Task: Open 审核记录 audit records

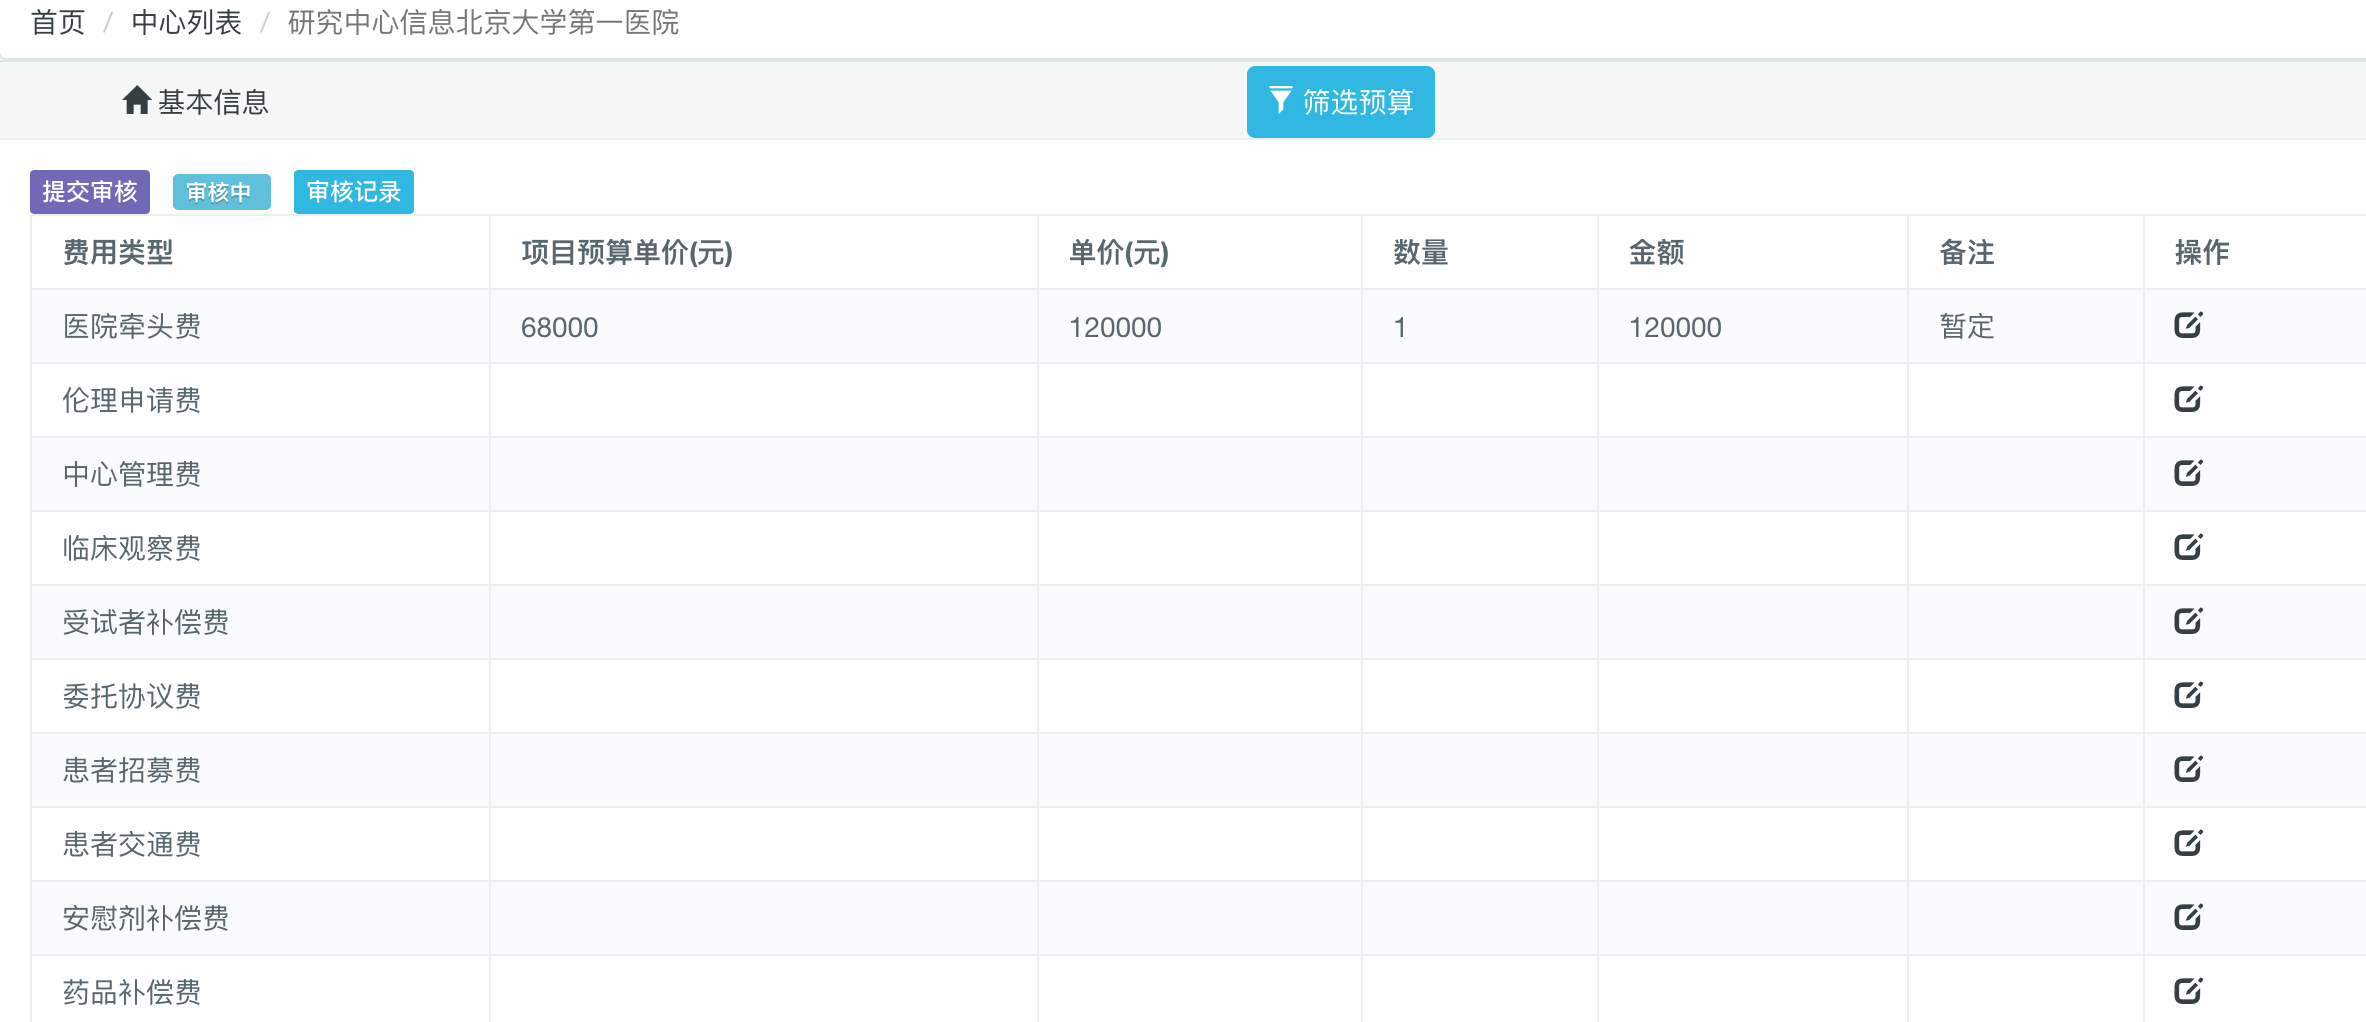Action: (354, 192)
